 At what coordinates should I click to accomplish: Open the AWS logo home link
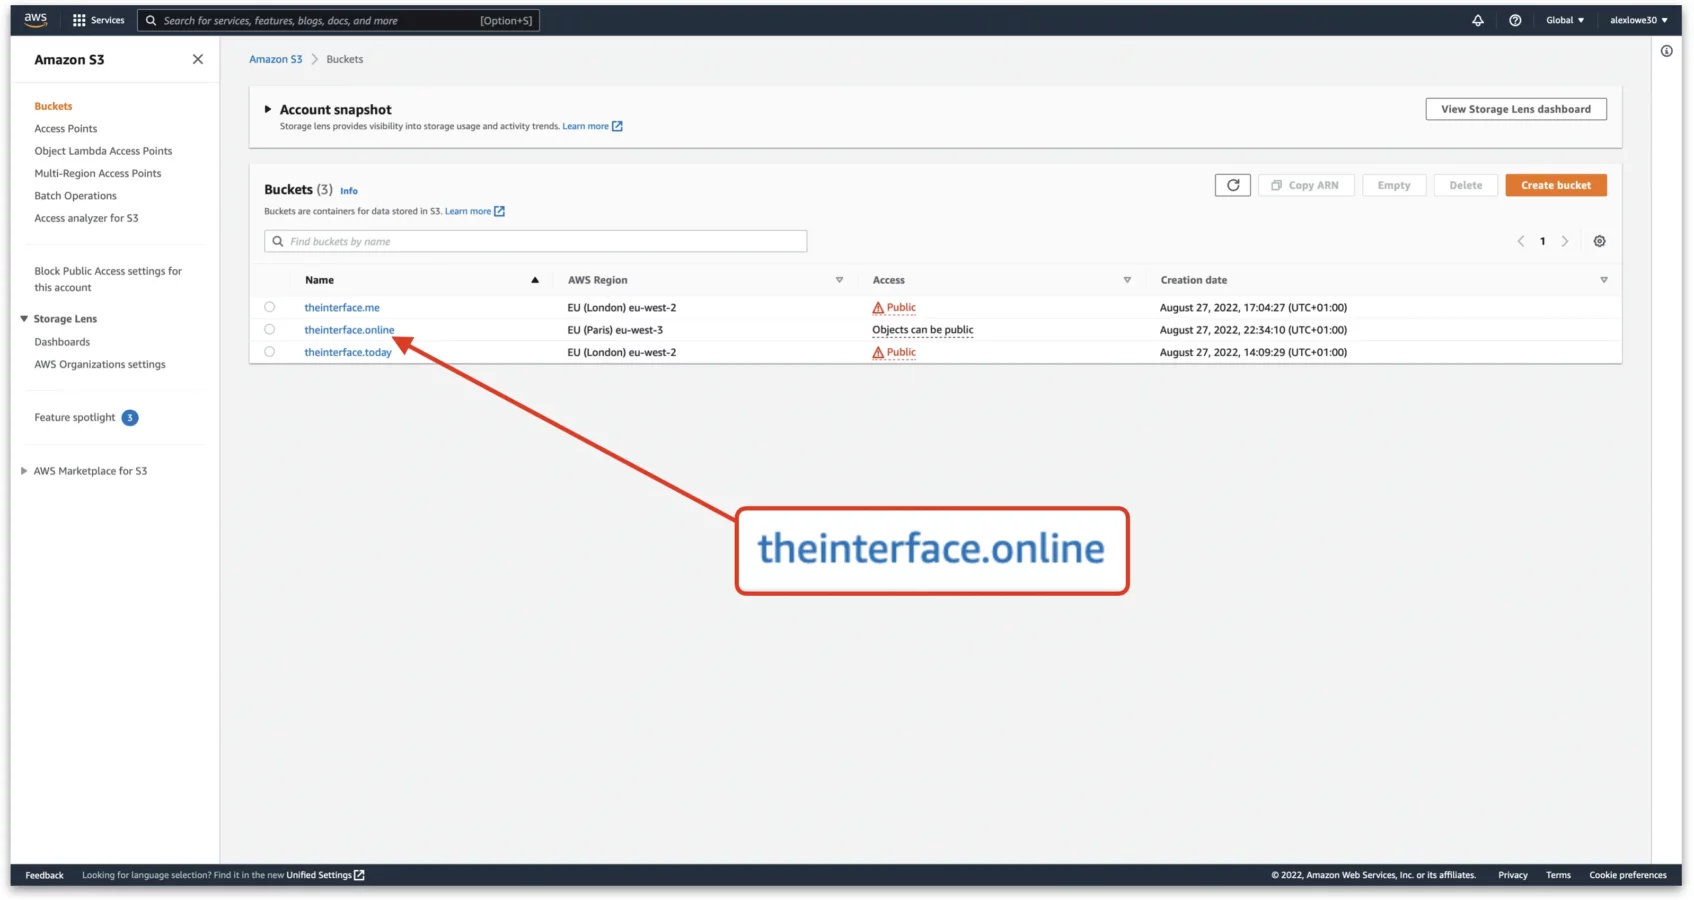pos(36,20)
